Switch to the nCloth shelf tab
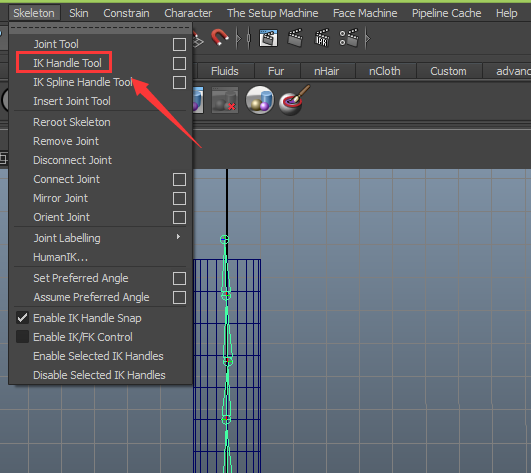The image size is (531, 473). tap(385, 71)
